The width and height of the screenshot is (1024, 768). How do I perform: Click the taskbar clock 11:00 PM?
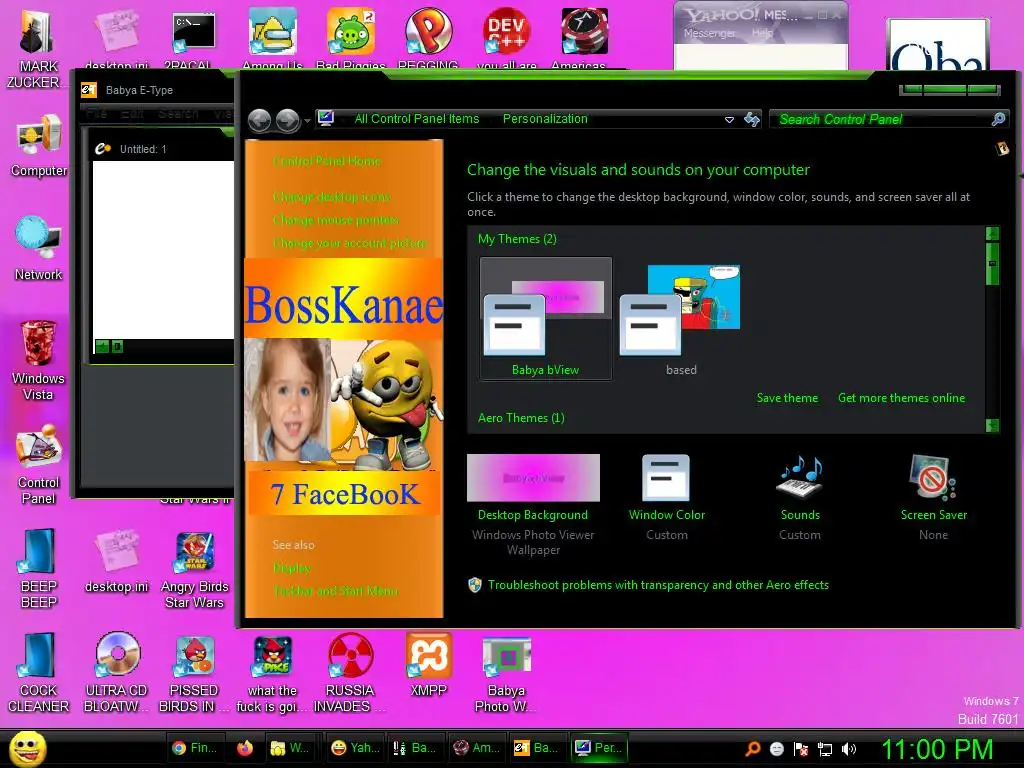(x=937, y=749)
